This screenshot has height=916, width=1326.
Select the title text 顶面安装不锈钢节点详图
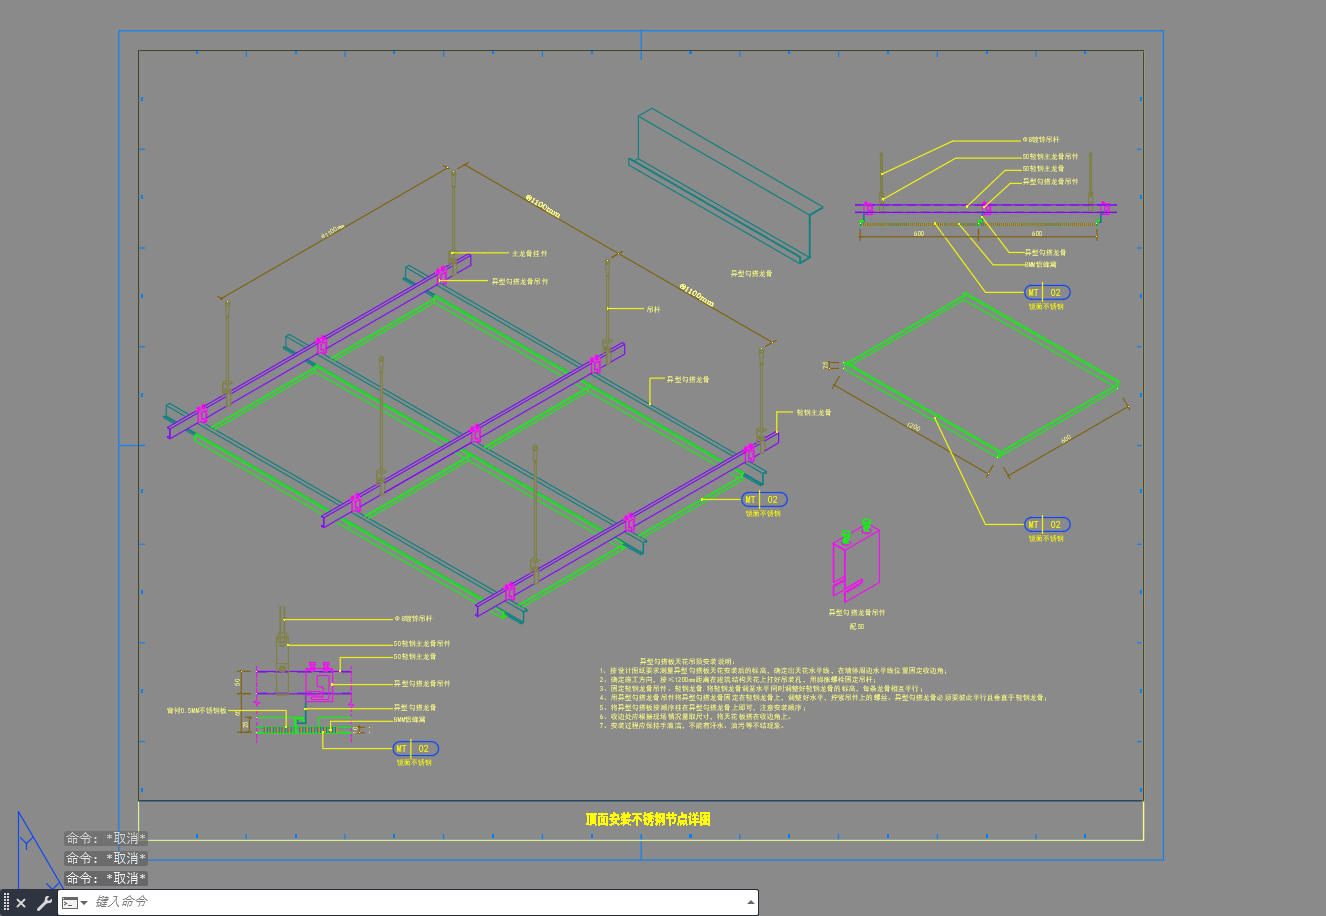tap(648, 819)
